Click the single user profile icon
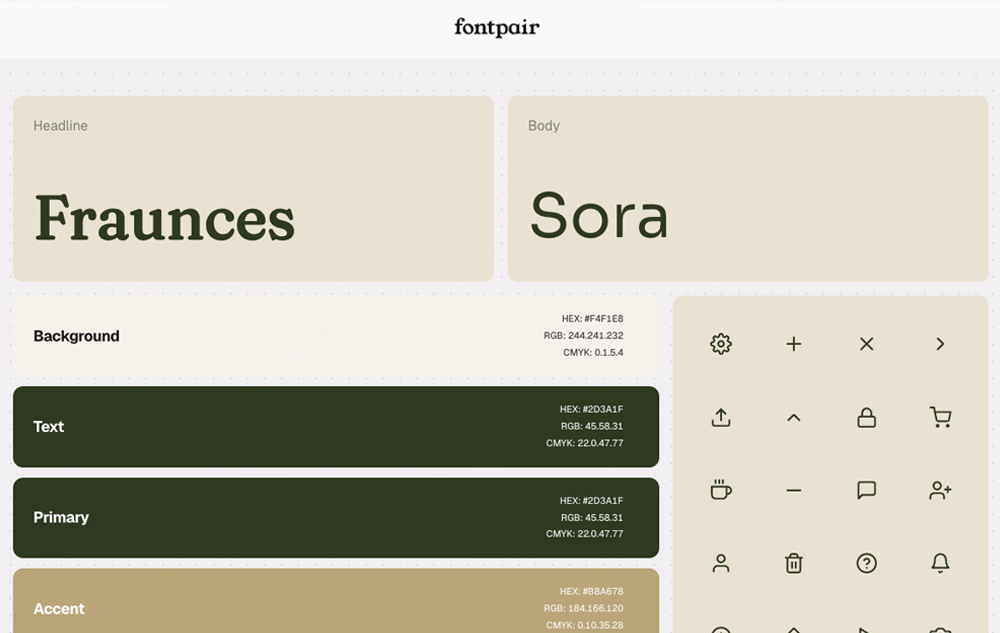Screen dimensions: 1000x633 coord(721,563)
